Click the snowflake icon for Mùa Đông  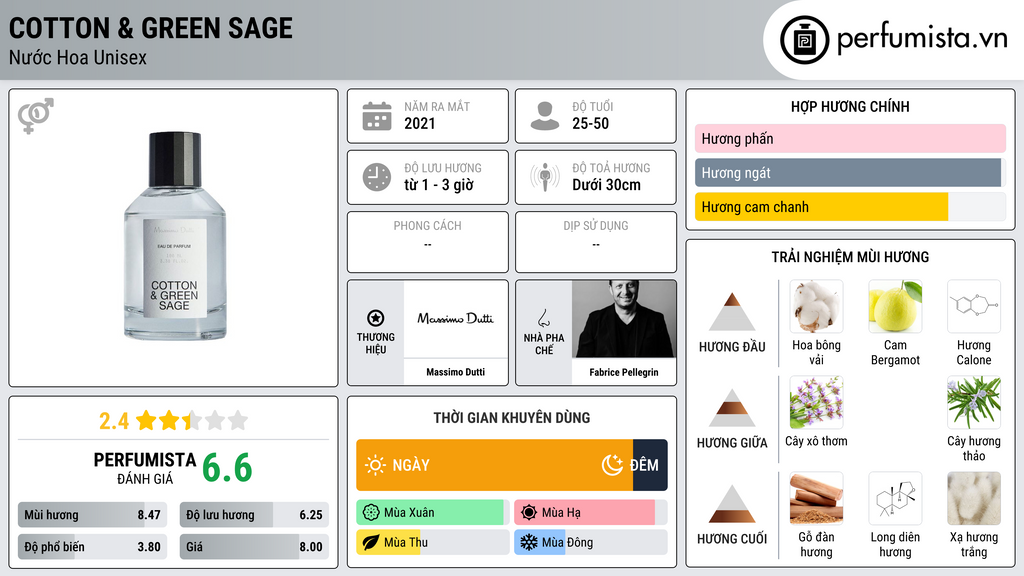click(x=529, y=543)
